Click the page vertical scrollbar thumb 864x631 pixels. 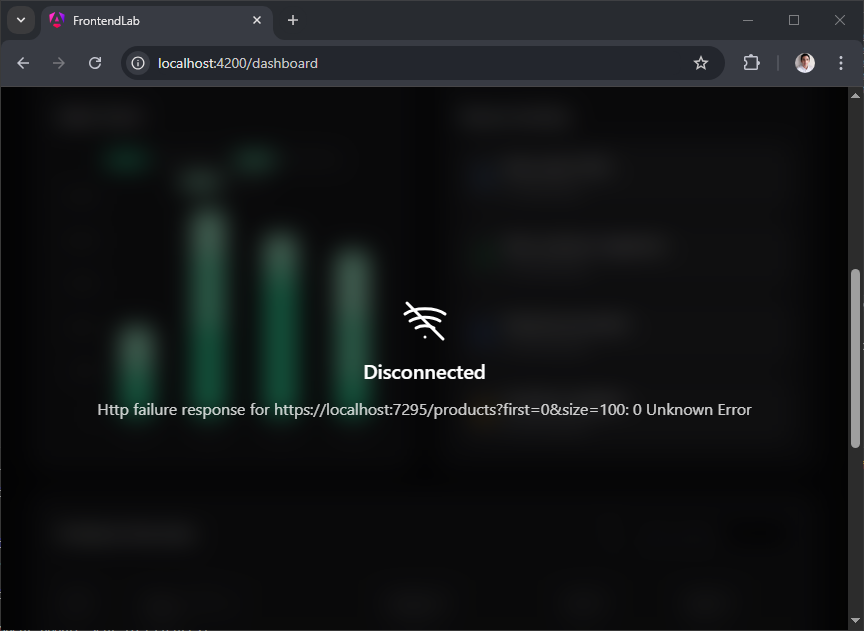[x=855, y=358]
